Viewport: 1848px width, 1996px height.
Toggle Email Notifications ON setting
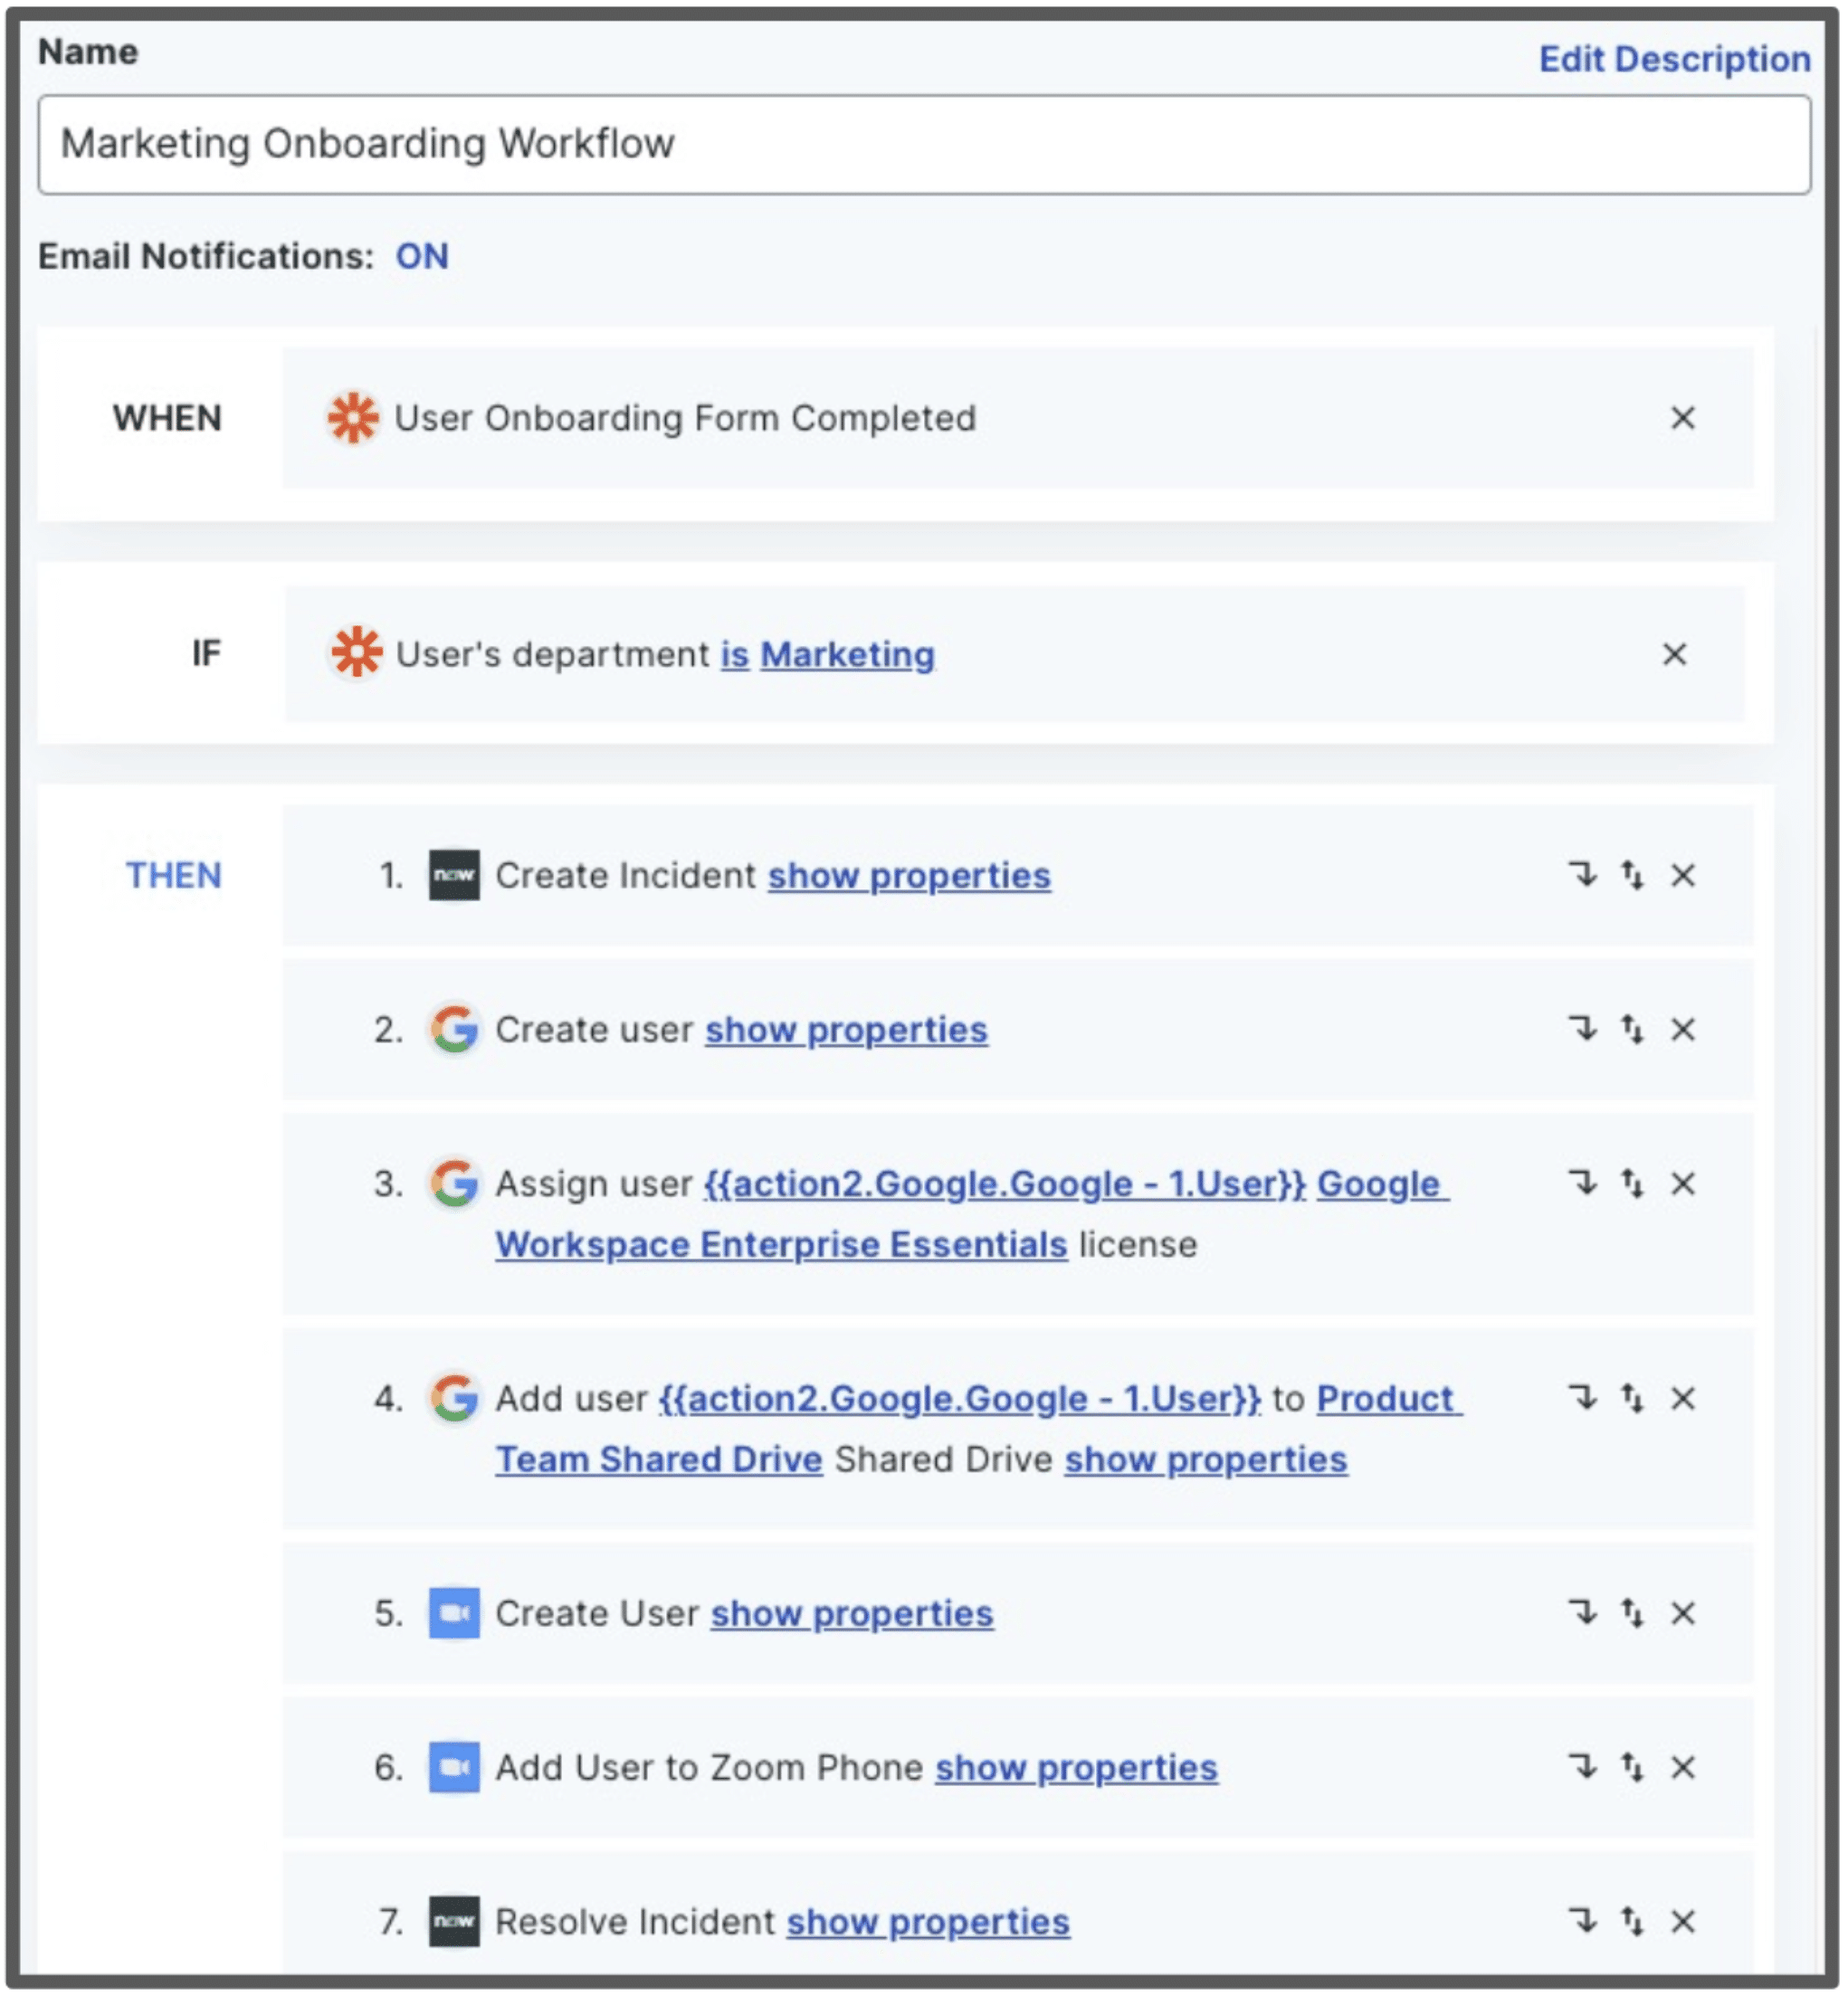click(x=421, y=257)
